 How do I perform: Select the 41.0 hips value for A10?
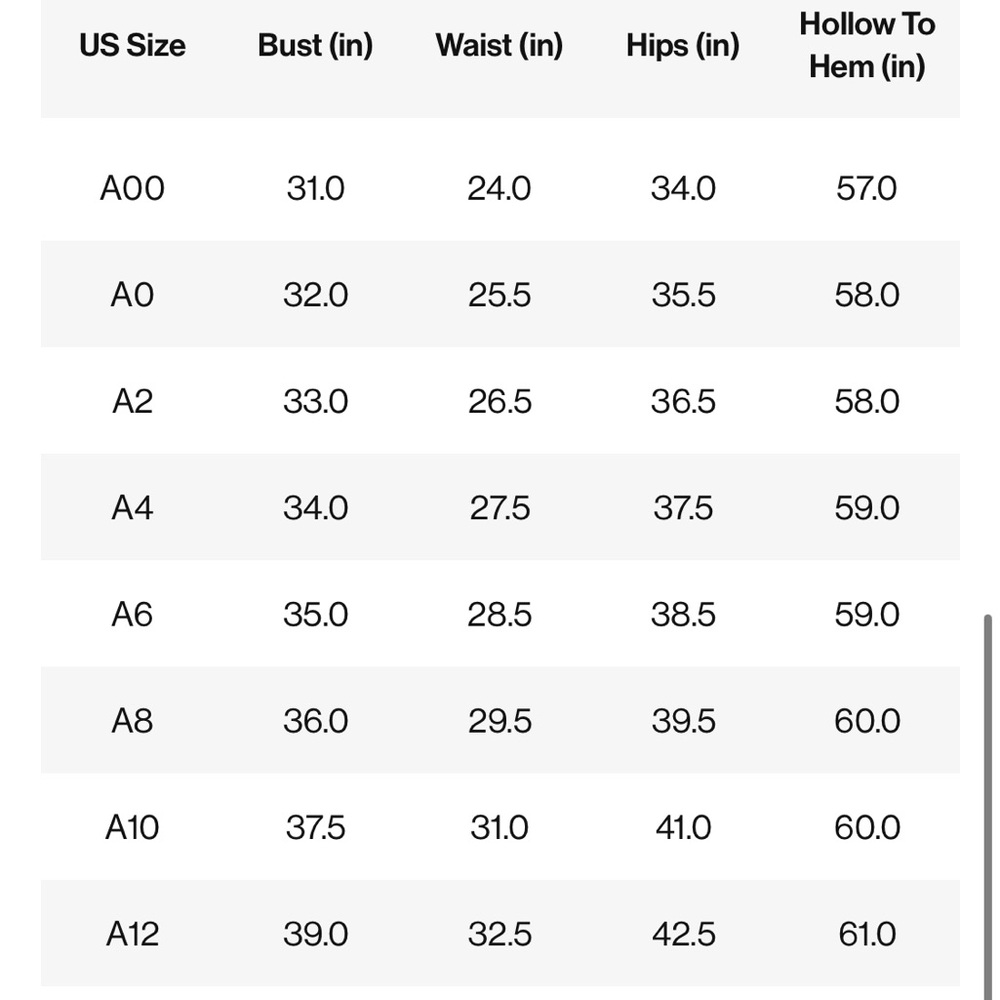683,828
